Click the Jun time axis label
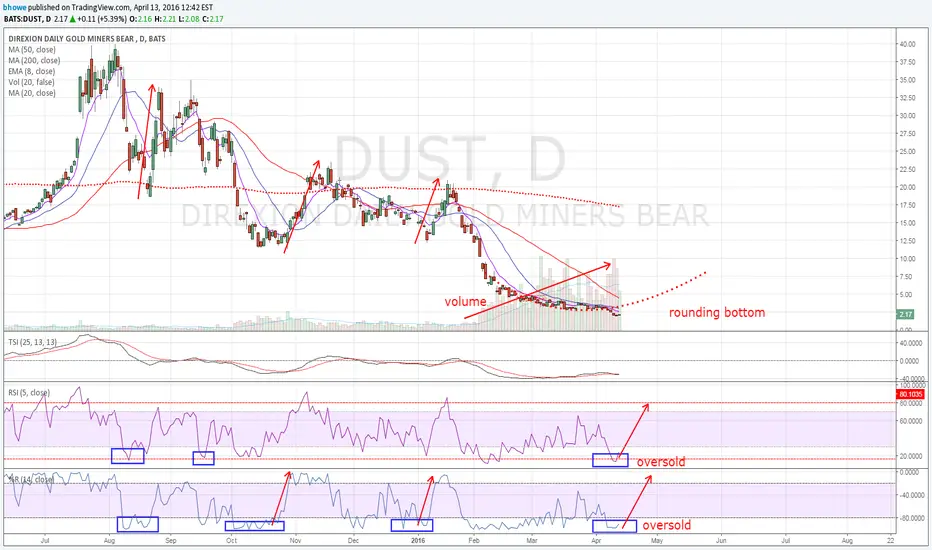932x550 pixels. [721, 540]
